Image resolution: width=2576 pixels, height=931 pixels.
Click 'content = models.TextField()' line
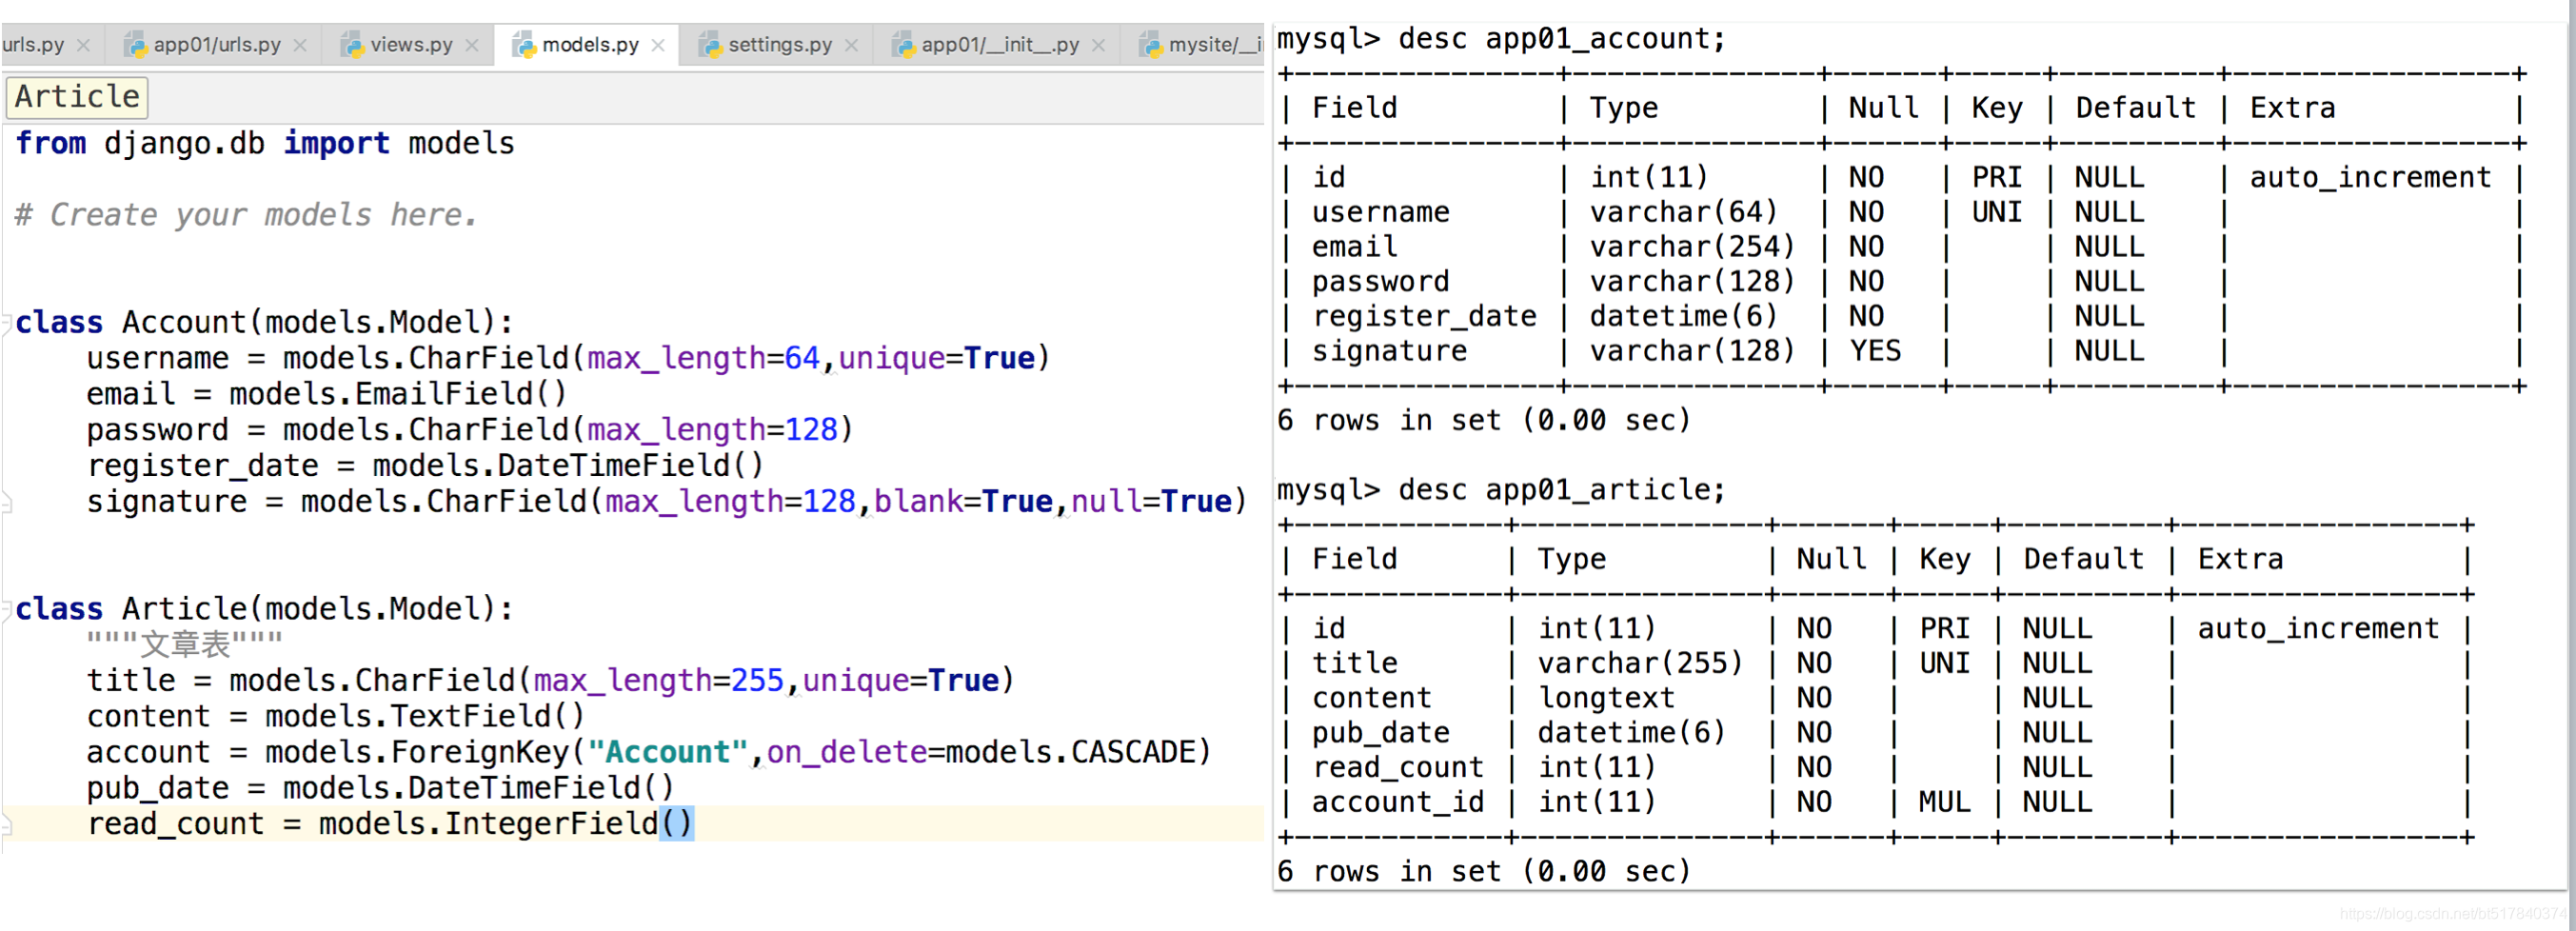[x=335, y=718]
